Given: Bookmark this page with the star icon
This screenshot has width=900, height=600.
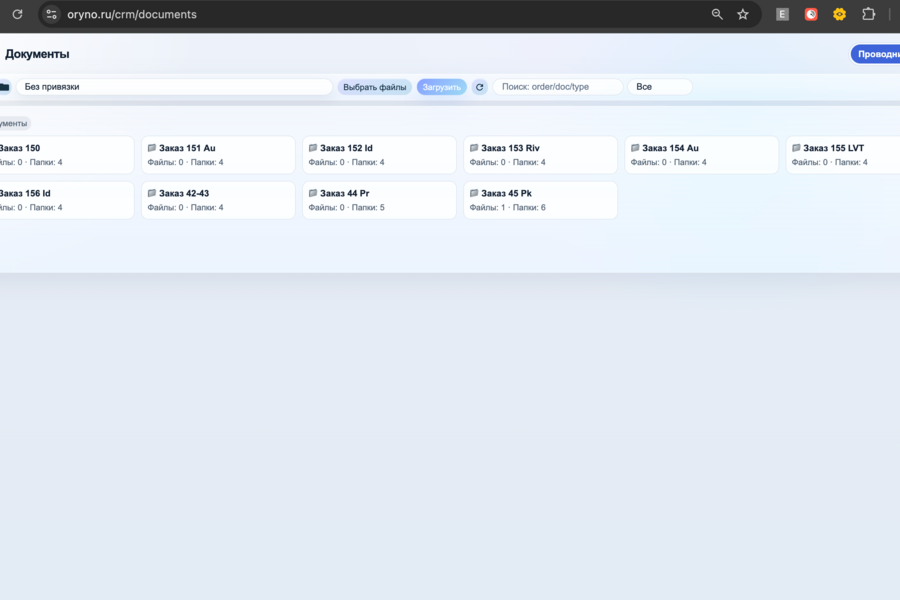Looking at the screenshot, I should tap(743, 14).
